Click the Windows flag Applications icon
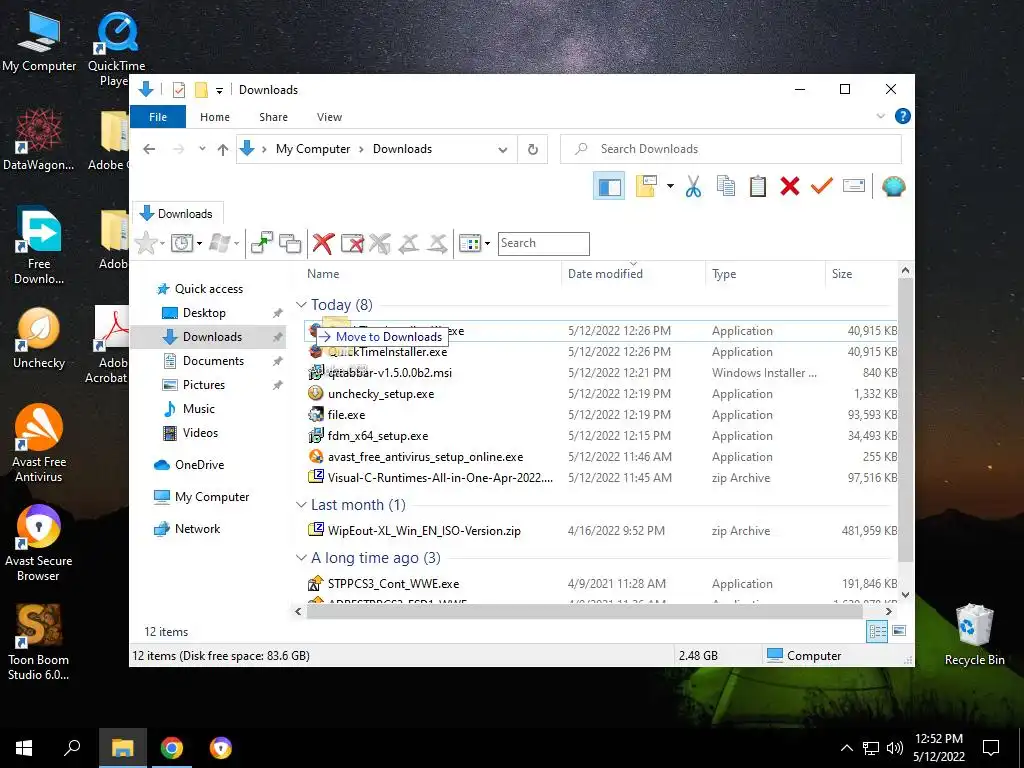 pyautogui.click(x=219, y=244)
